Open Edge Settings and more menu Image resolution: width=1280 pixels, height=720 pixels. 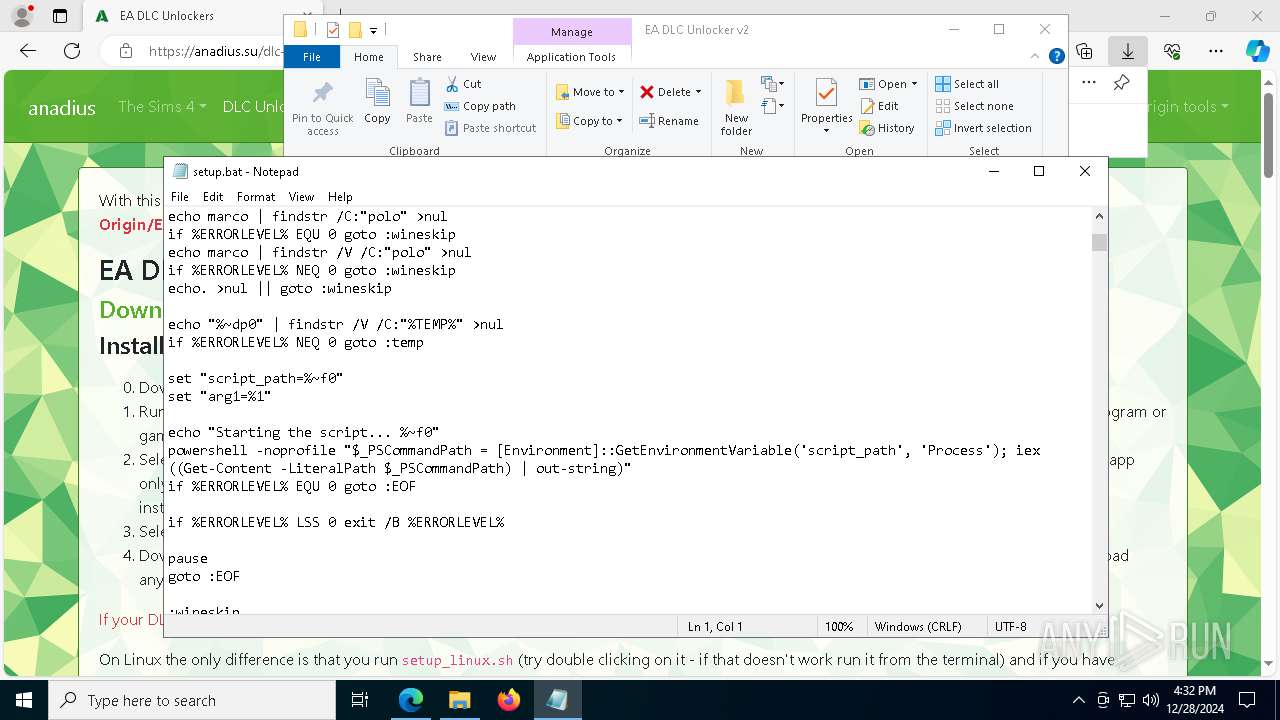click(x=1216, y=51)
